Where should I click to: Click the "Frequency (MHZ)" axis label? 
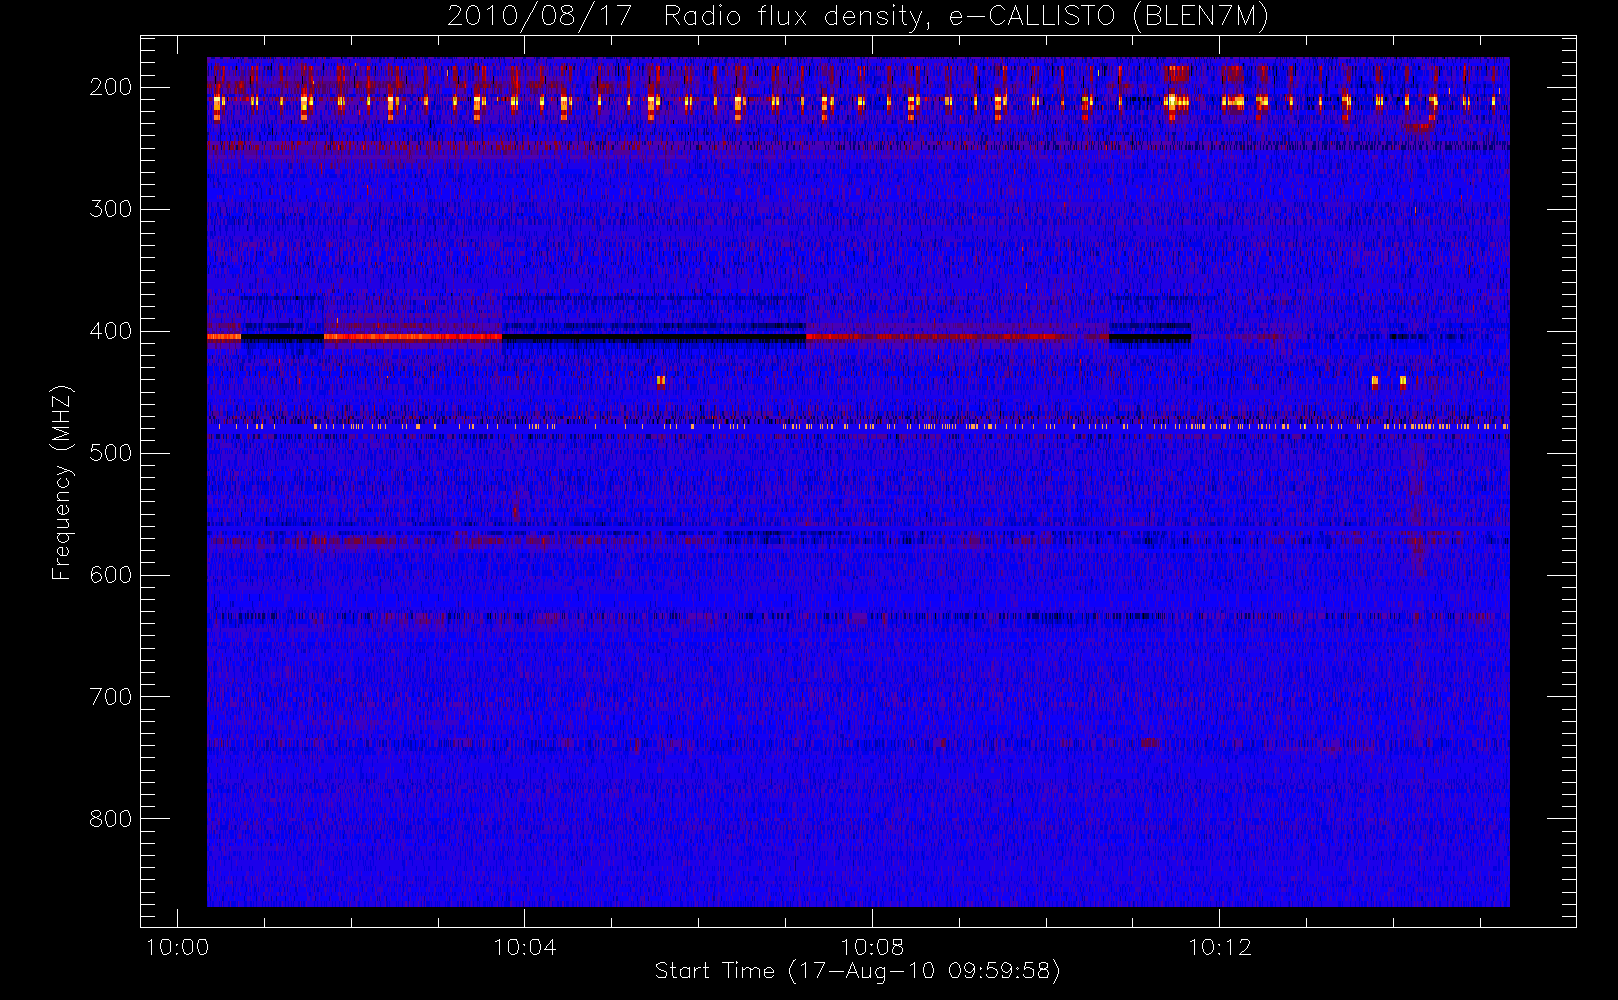click(62, 482)
